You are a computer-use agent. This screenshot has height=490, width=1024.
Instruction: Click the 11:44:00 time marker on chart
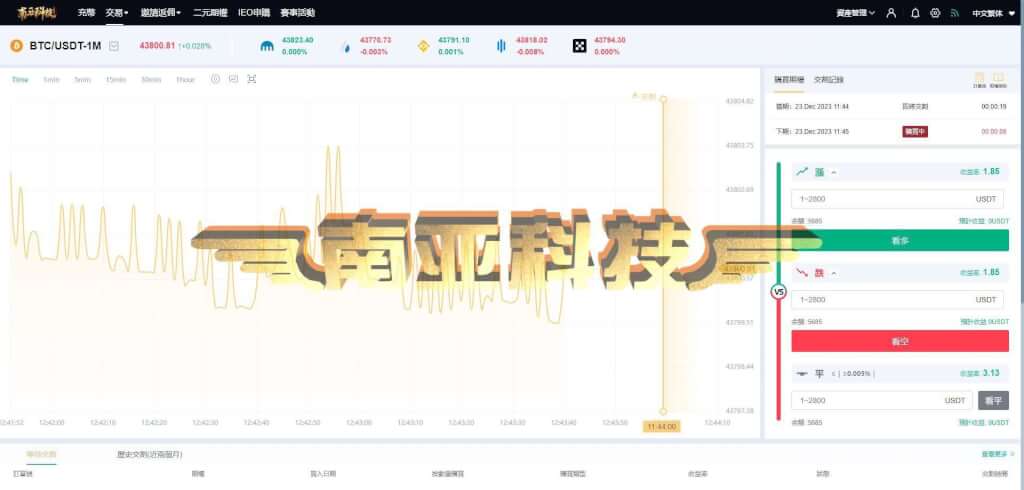pos(662,427)
